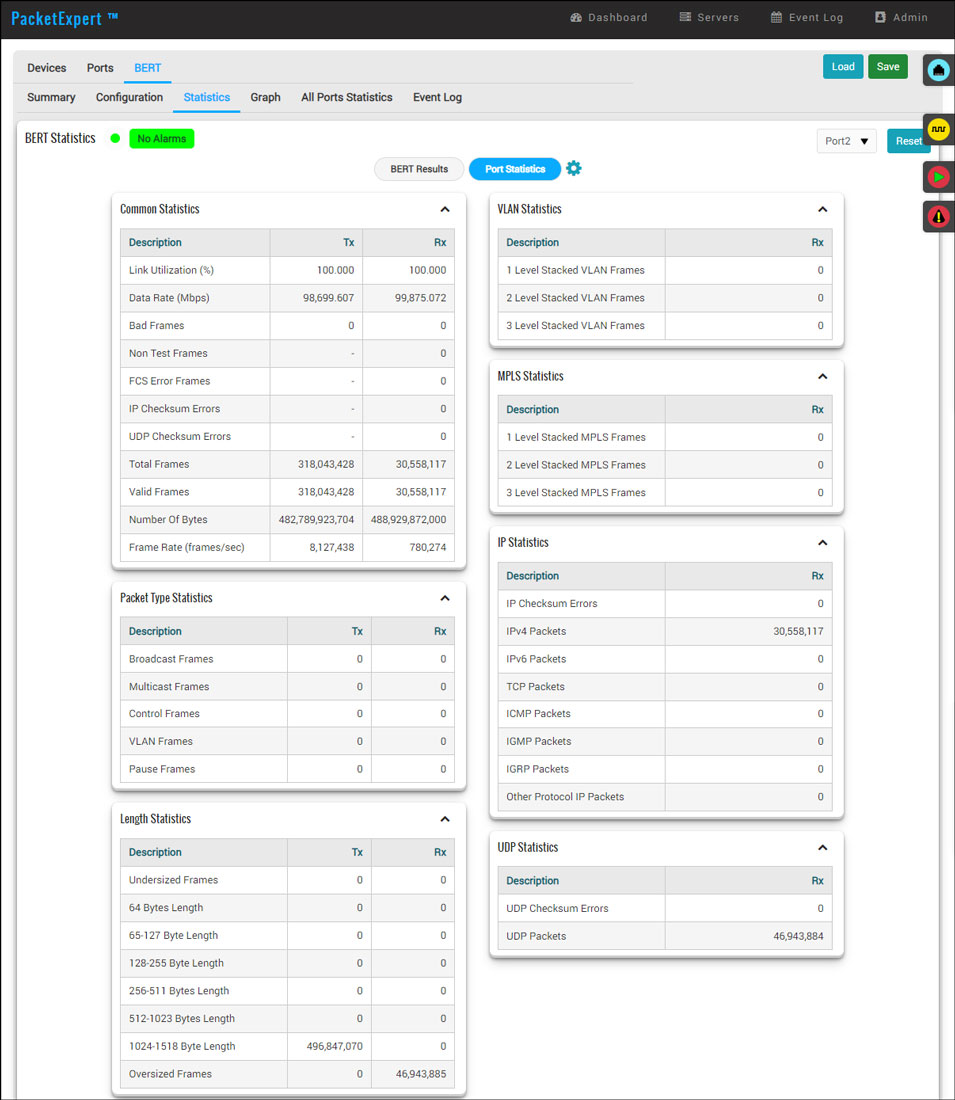Open the Admin menu in the top bar
Image resolution: width=955 pixels, height=1100 pixels.
click(x=901, y=18)
